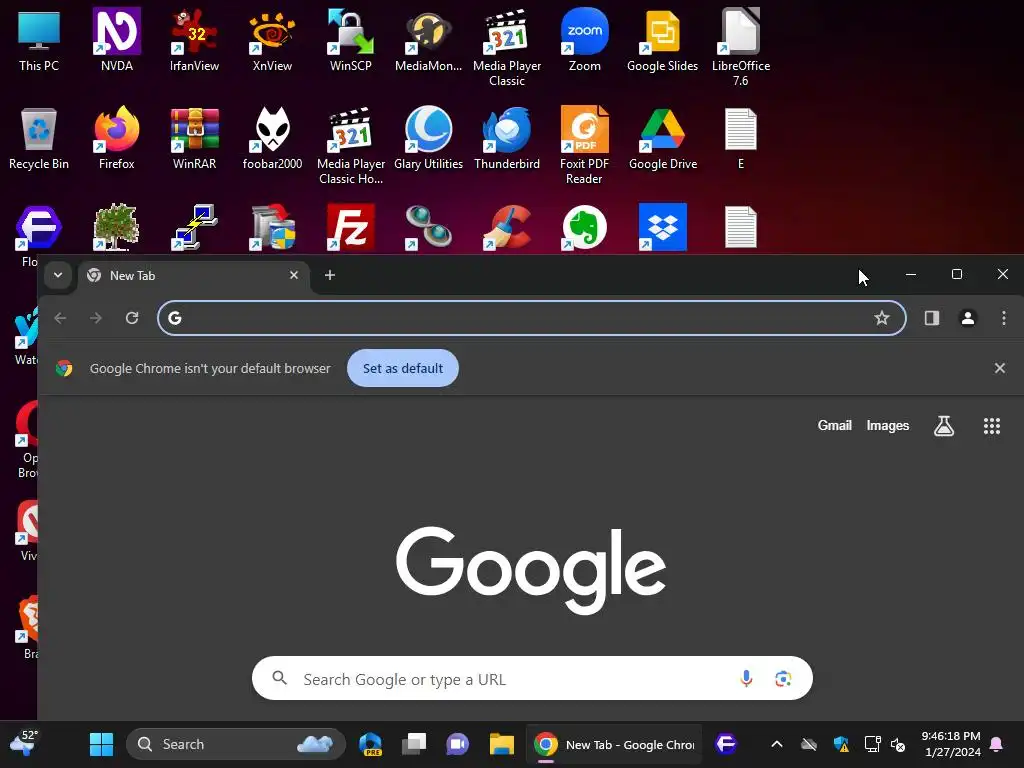Select the FileZilla desktop icon
Image resolution: width=1024 pixels, height=768 pixels.
pyautogui.click(x=351, y=227)
